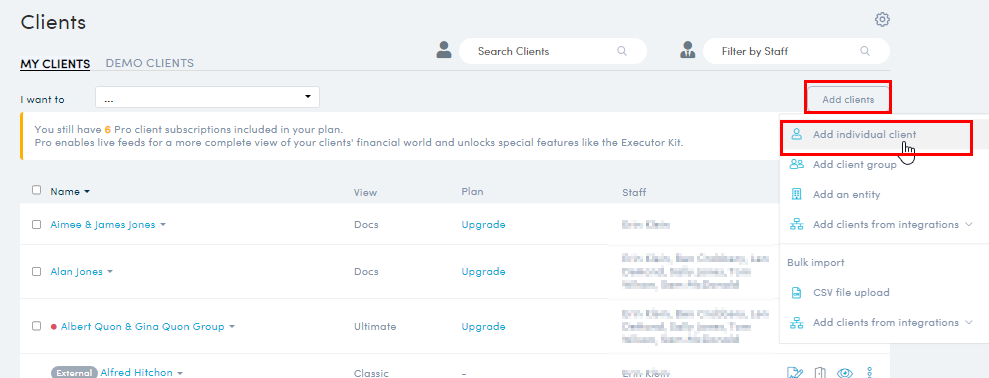Click Upgrade link for Albert Quon group
This screenshot has width=989, height=378.
point(483,326)
